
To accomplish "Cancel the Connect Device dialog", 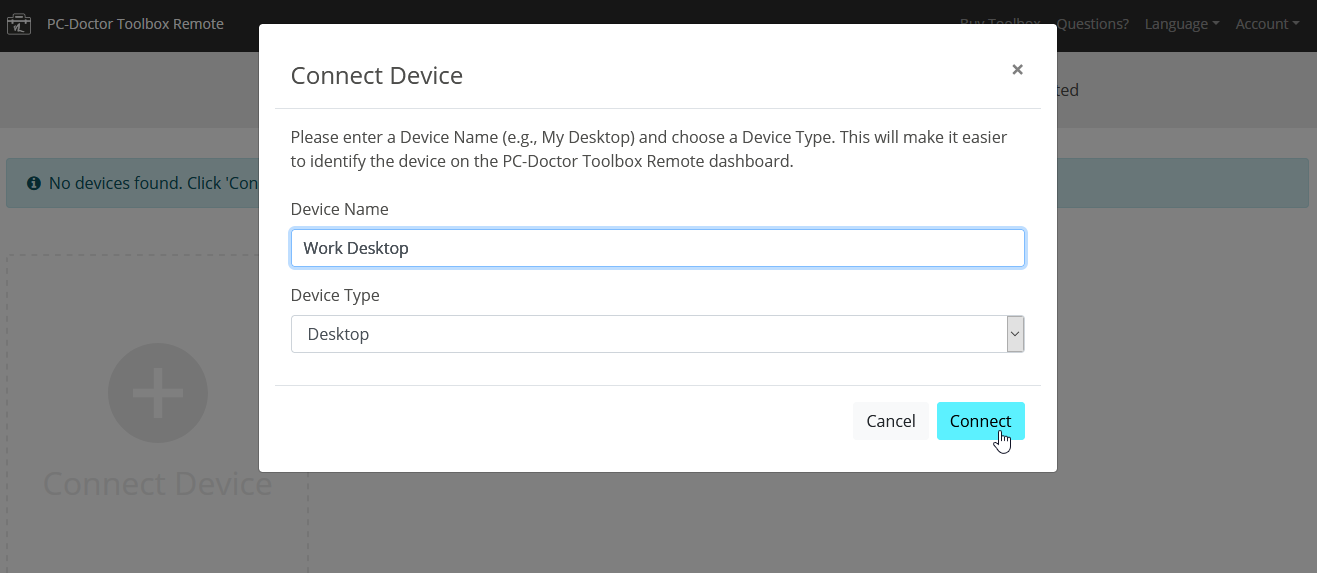I will 890,421.
